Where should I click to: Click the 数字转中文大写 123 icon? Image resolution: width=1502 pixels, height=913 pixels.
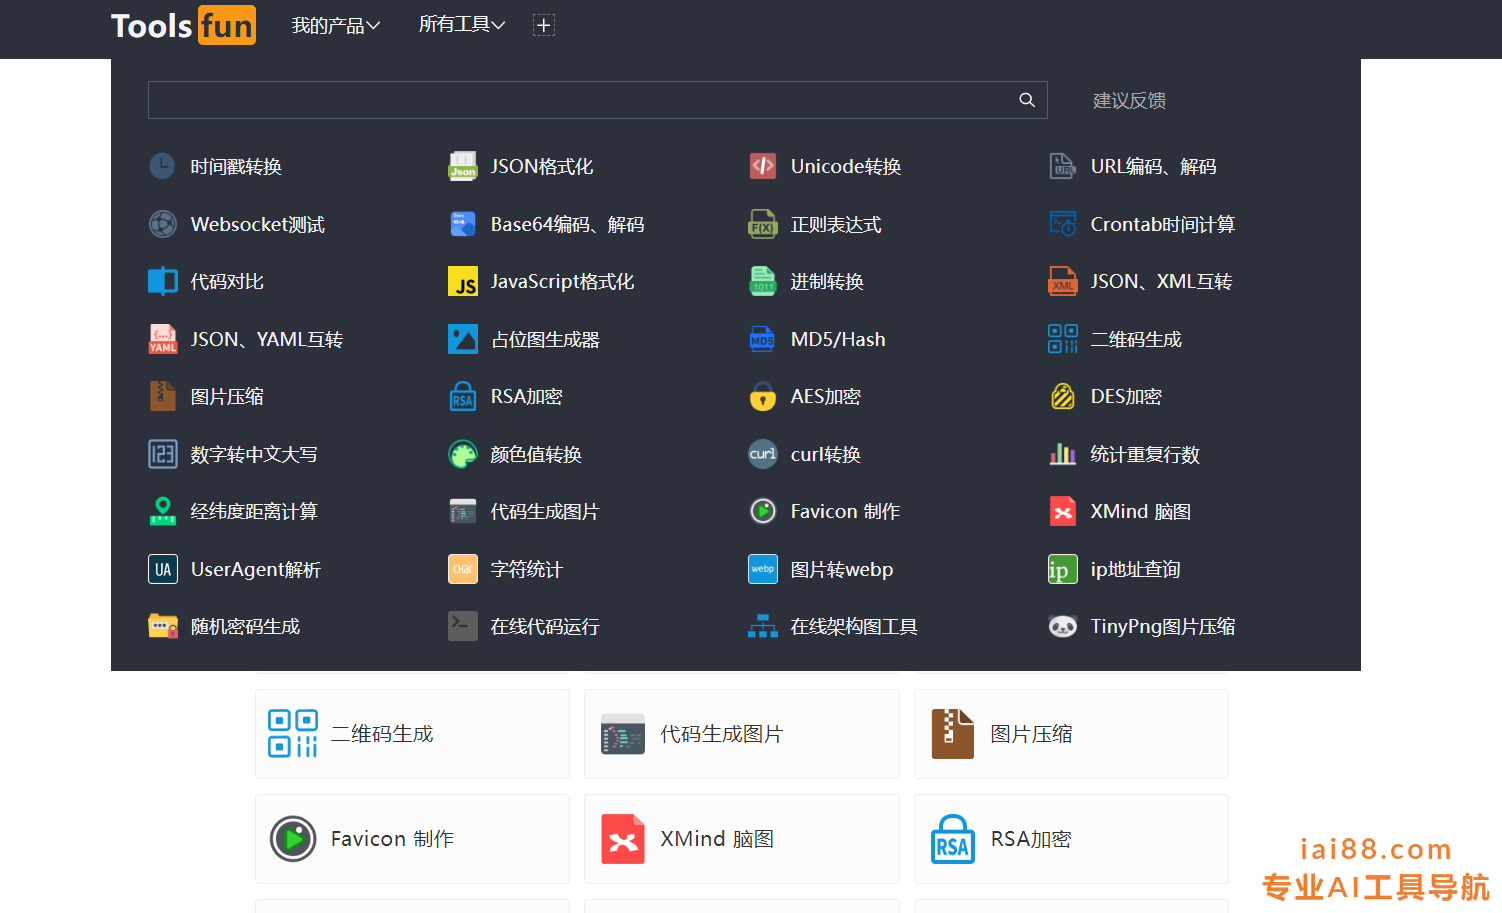click(x=162, y=454)
